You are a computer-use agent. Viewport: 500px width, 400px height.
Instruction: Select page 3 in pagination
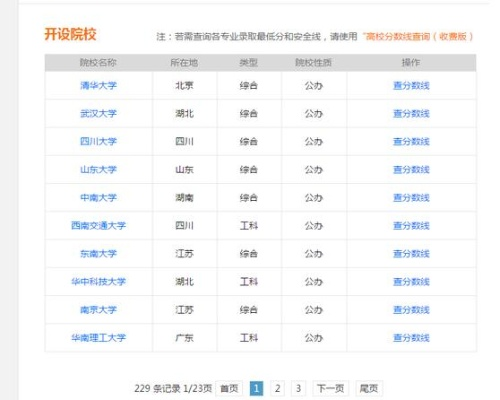(x=298, y=388)
